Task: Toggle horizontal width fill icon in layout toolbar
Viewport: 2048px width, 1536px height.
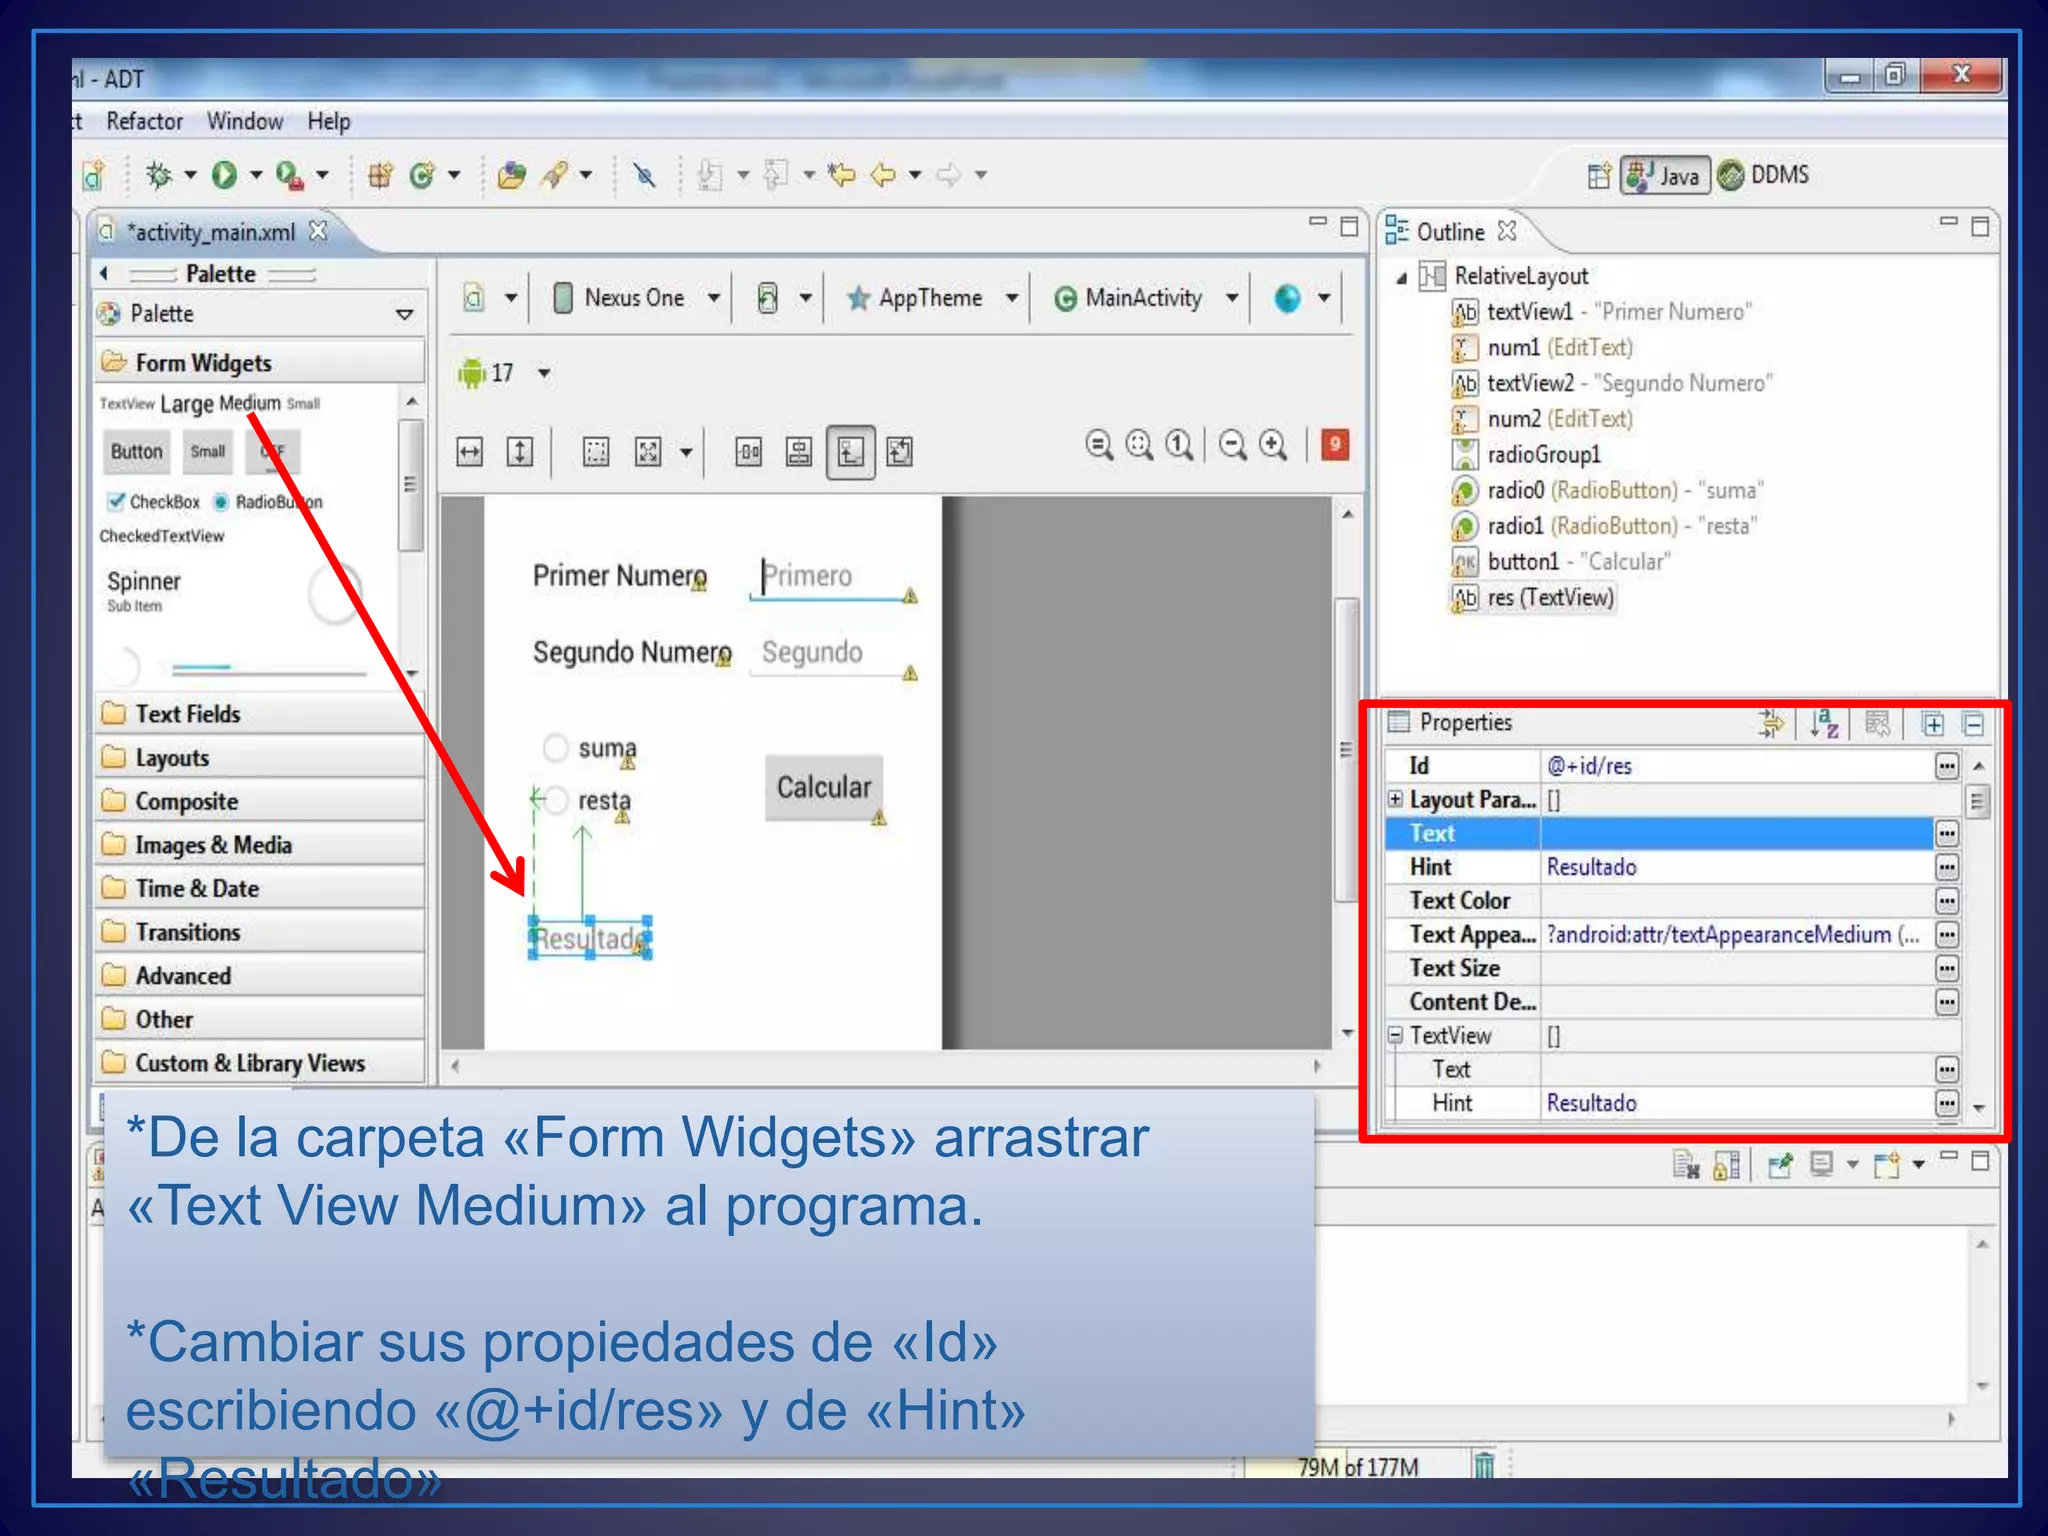Action: pos(469,452)
